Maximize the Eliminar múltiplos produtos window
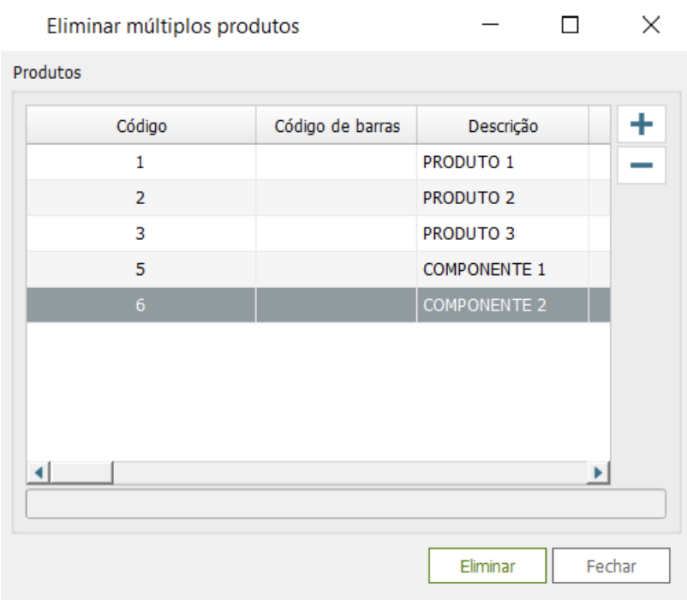The width and height of the screenshot is (687, 600). tap(570, 26)
